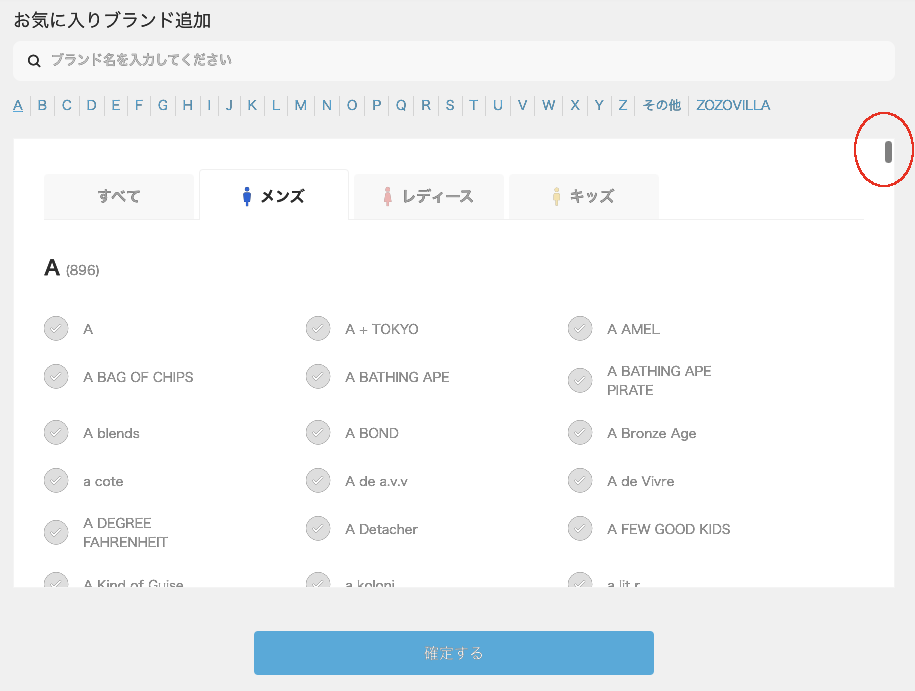
Task: Select the A Detacher brand checkbox
Action: pyautogui.click(x=318, y=529)
